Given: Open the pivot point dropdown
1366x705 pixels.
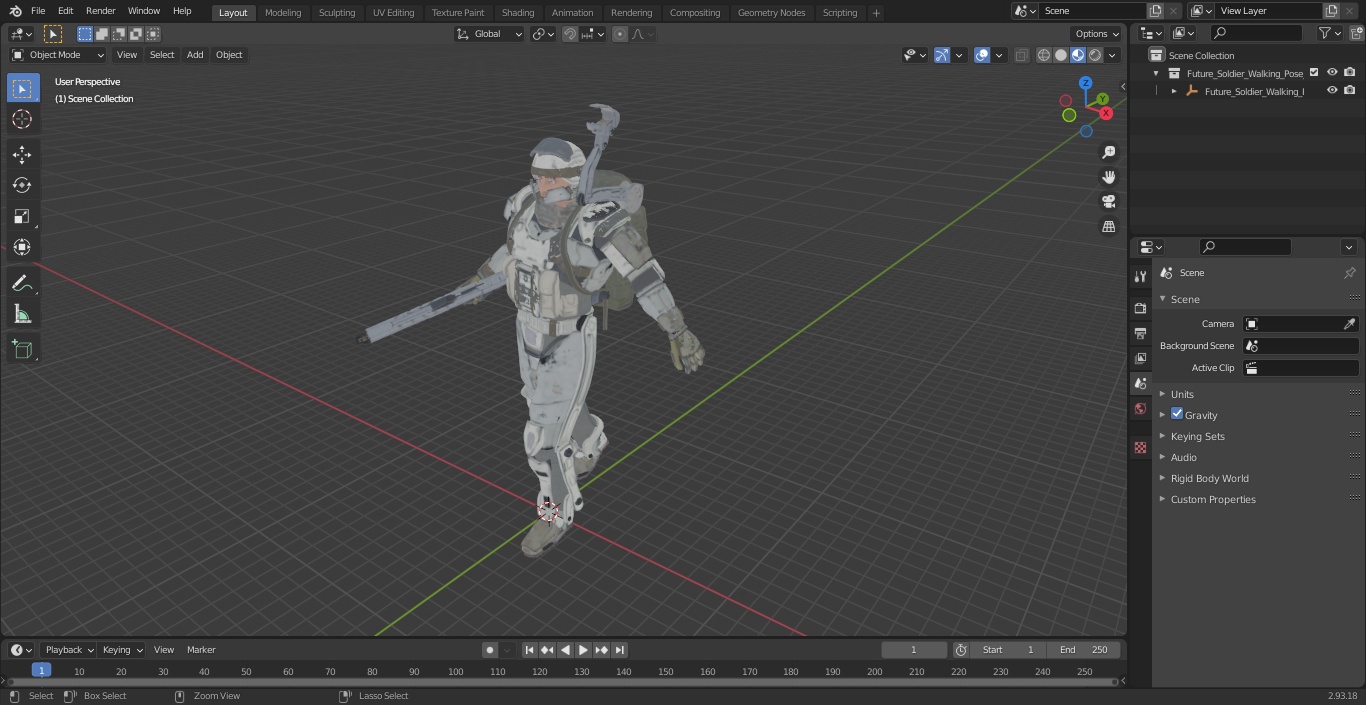Looking at the screenshot, I should click(543, 34).
